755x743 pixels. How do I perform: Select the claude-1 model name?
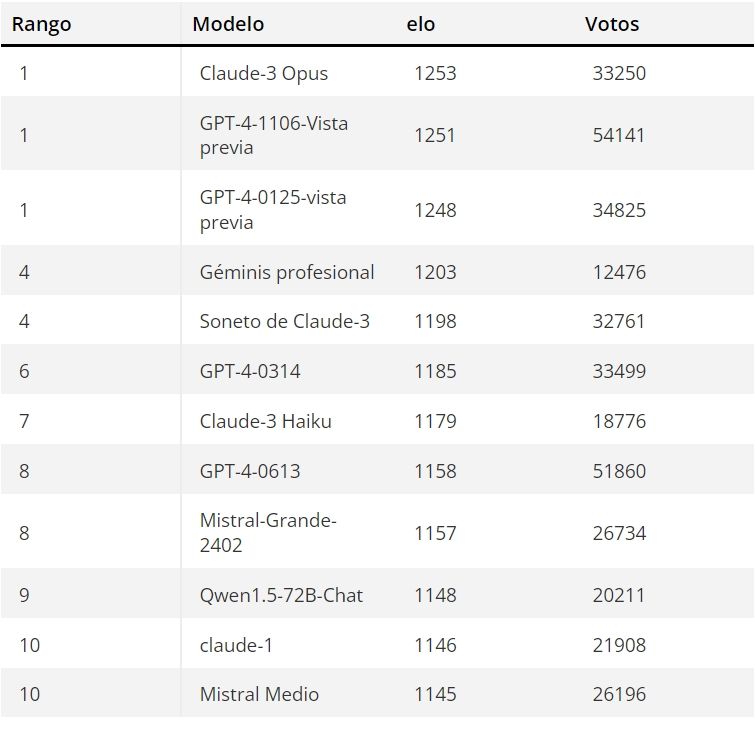236,645
